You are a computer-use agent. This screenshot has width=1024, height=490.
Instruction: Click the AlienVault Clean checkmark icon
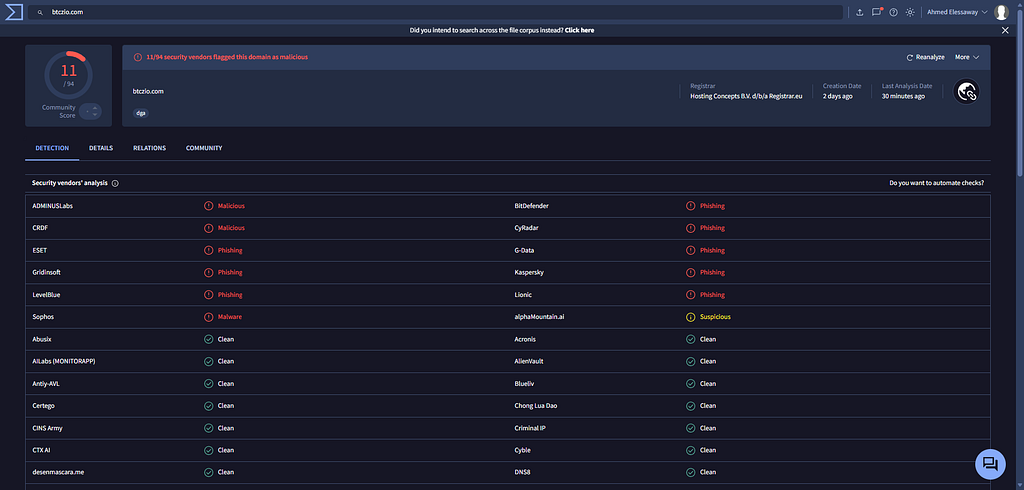(690, 361)
